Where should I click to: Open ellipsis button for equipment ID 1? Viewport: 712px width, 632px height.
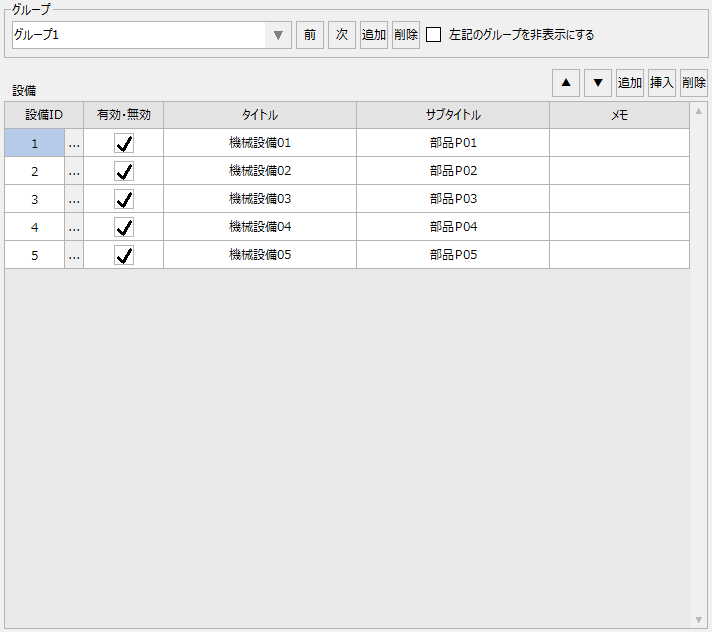click(x=74, y=144)
